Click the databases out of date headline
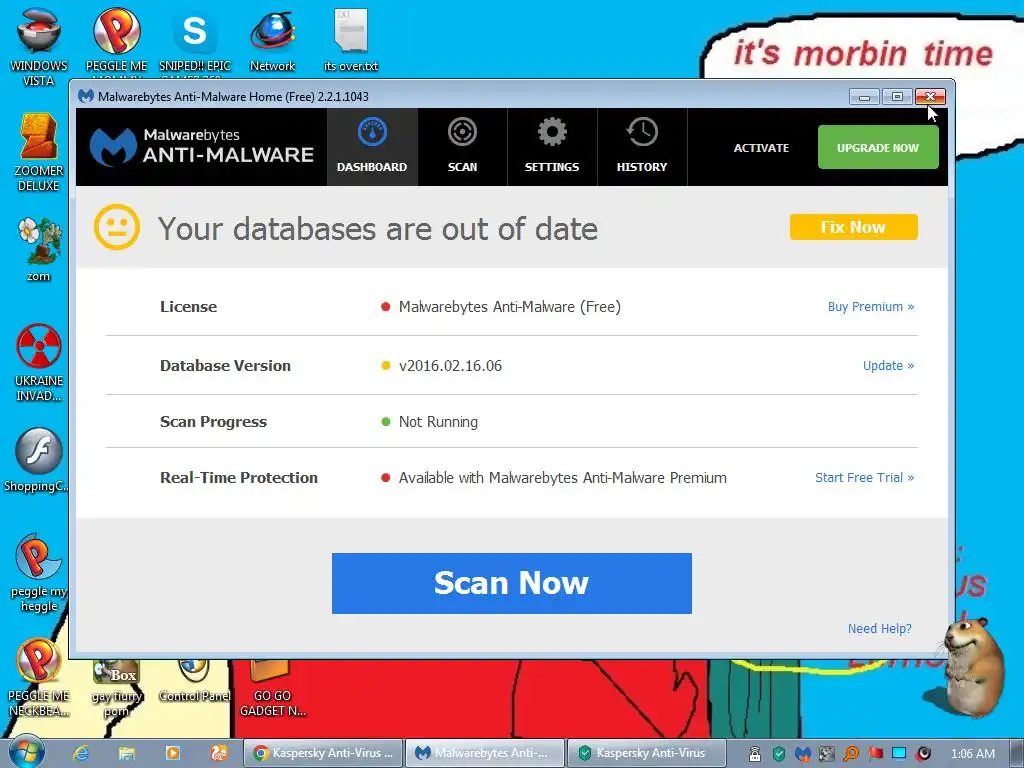 pos(378,229)
